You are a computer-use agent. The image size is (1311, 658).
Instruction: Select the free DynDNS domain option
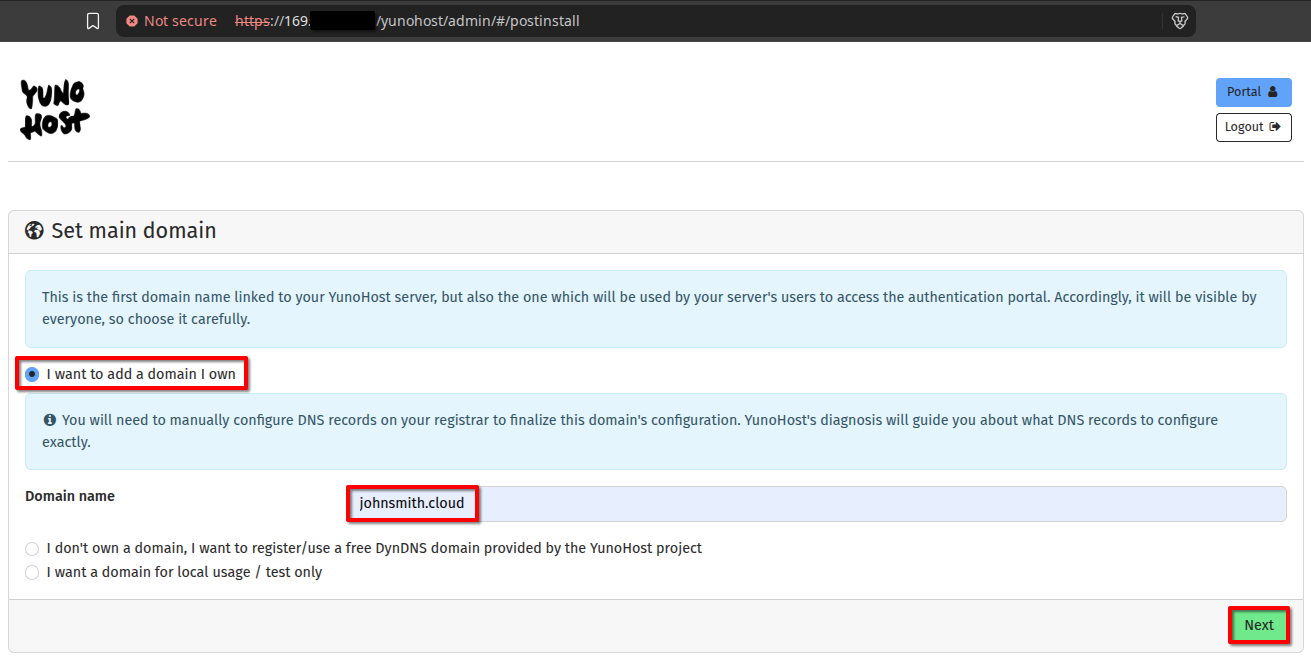pyautogui.click(x=33, y=548)
